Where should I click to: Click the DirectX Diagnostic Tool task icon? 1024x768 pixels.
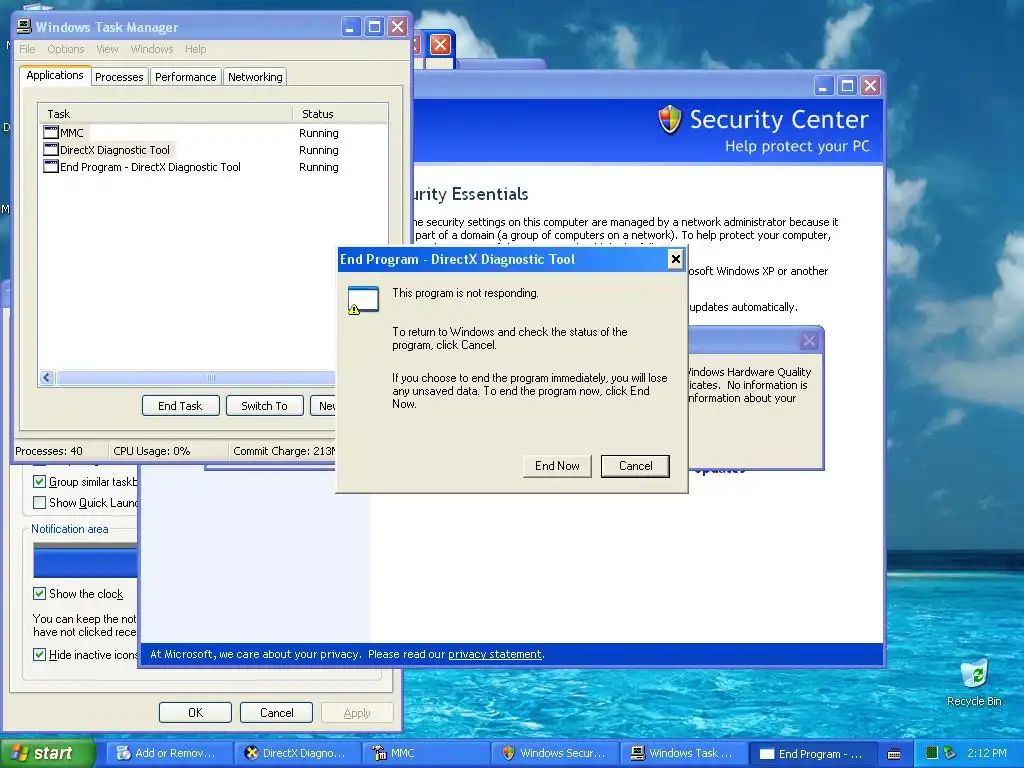click(x=51, y=150)
